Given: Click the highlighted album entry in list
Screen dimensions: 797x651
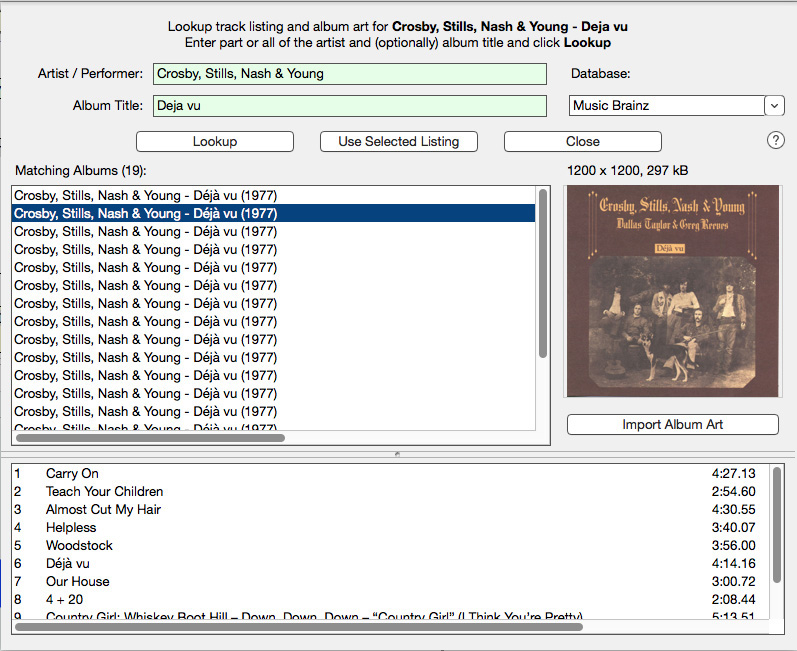Looking at the screenshot, I should tap(145, 213).
